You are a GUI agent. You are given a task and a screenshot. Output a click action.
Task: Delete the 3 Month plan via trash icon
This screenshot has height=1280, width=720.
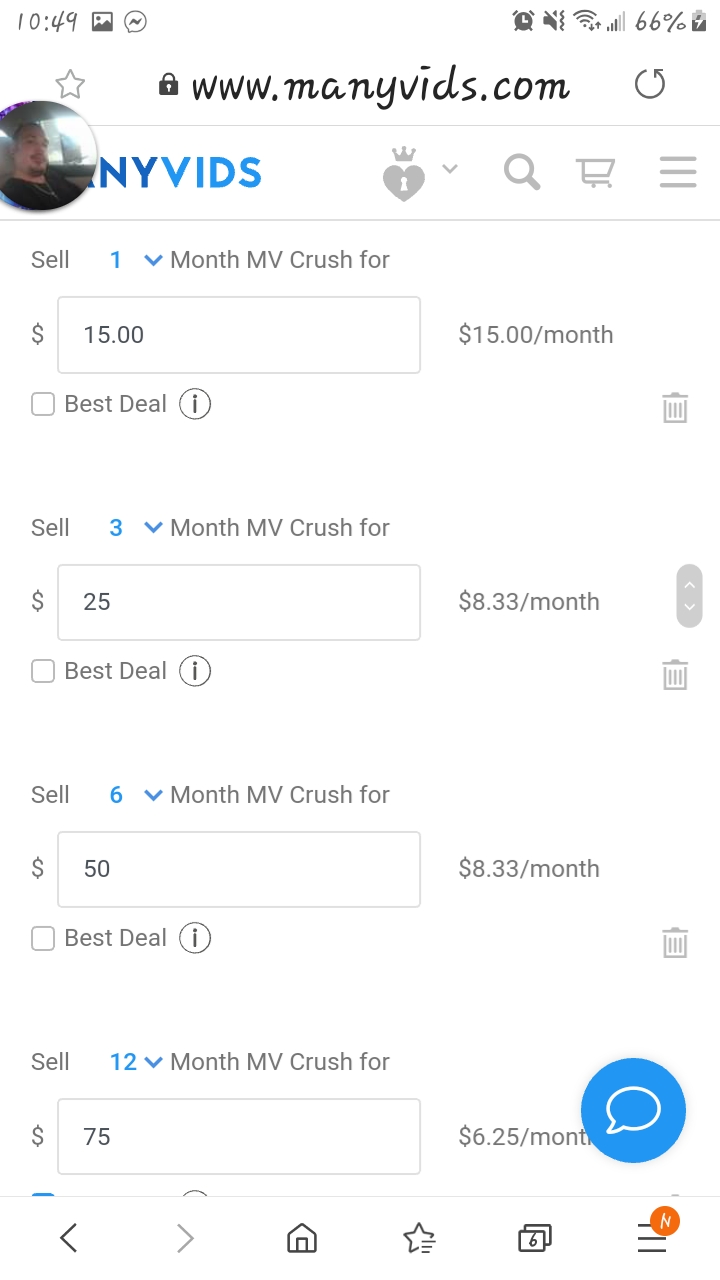[675, 674]
